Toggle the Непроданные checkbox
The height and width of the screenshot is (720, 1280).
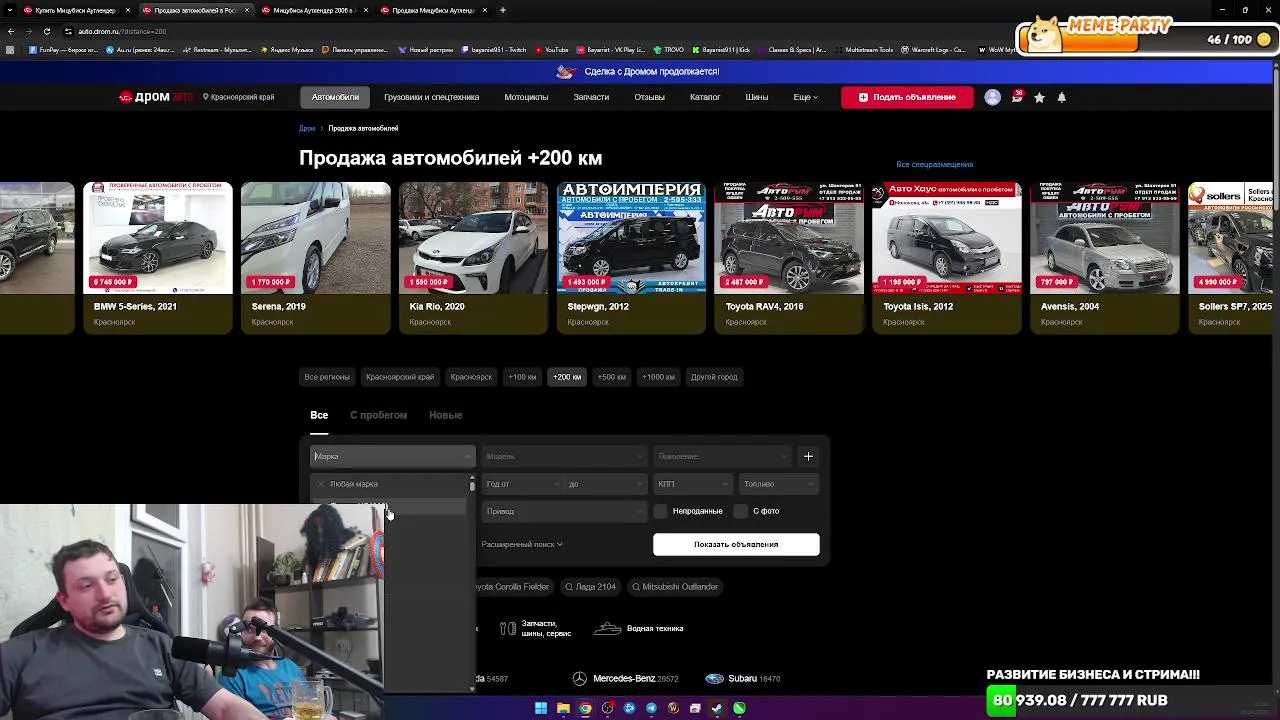pyautogui.click(x=660, y=511)
